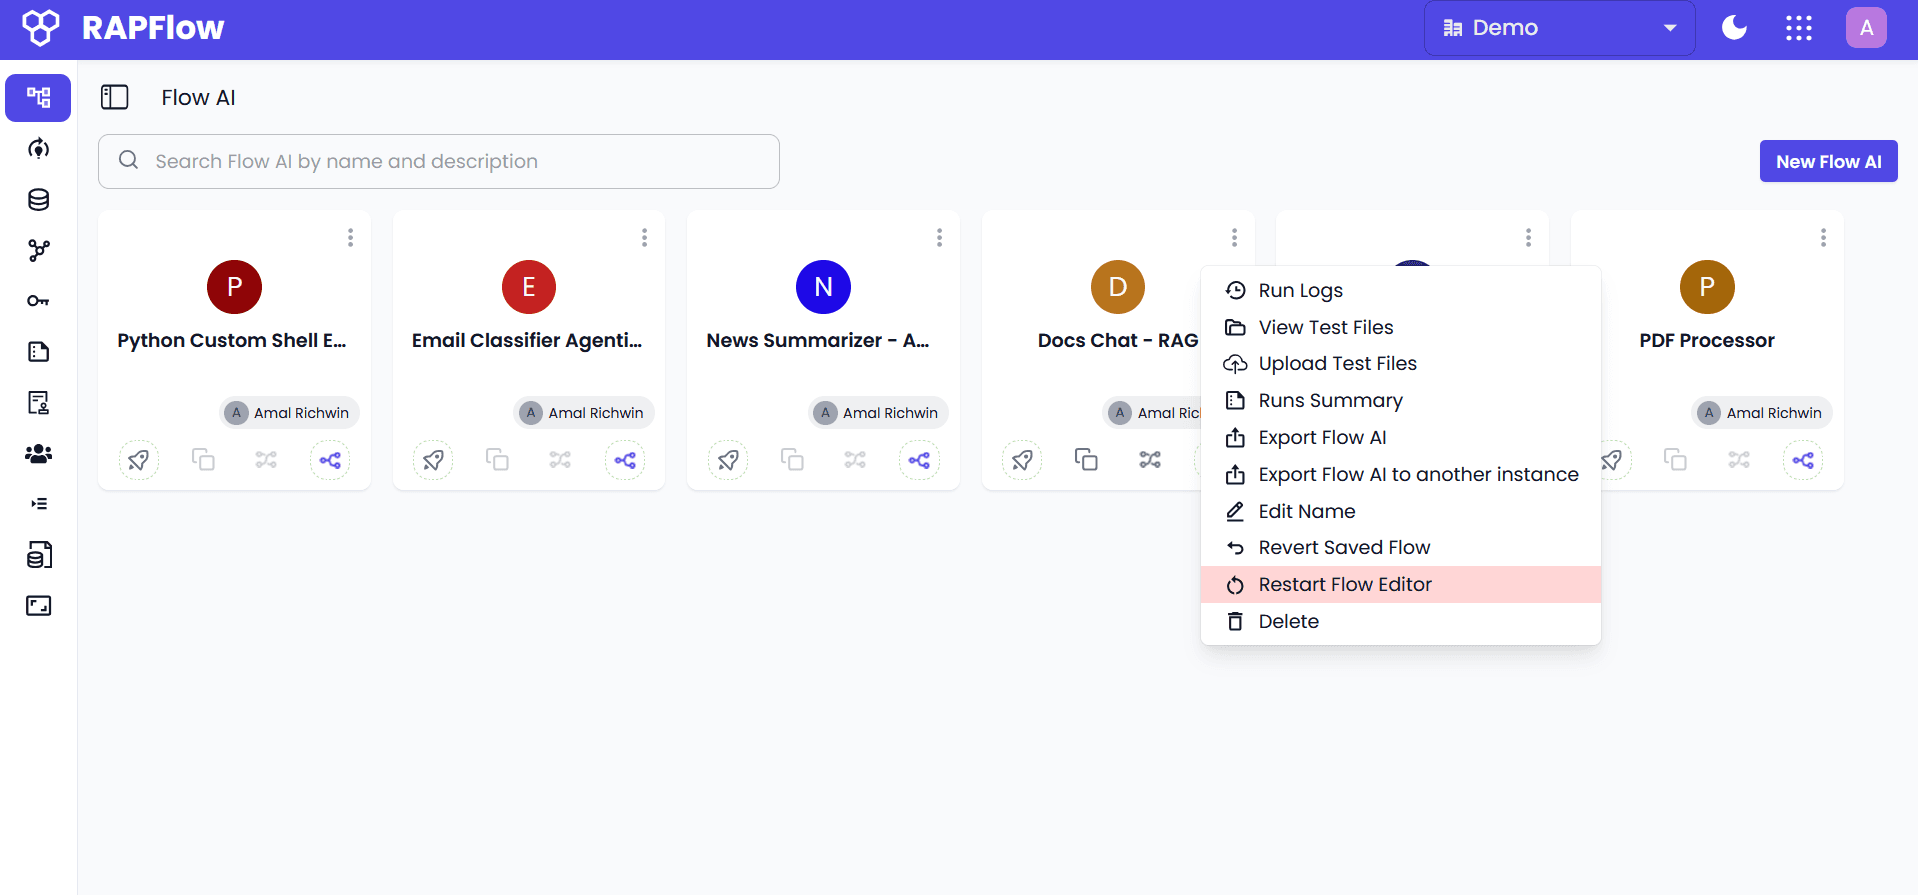Open Runs Summary from menu

(x=1400, y=401)
